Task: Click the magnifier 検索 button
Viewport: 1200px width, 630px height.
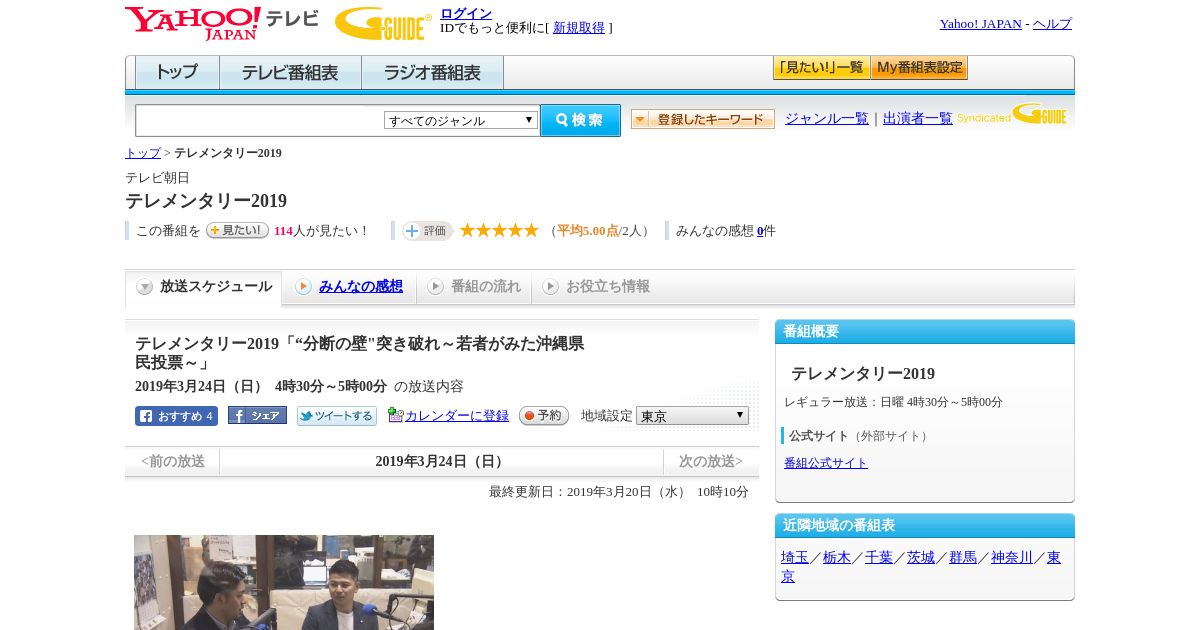Action: (x=580, y=120)
